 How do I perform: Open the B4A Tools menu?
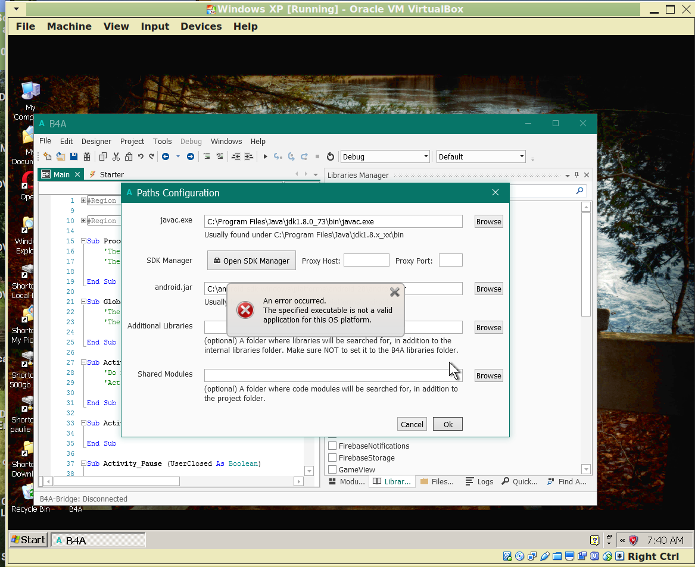[x=162, y=141]
